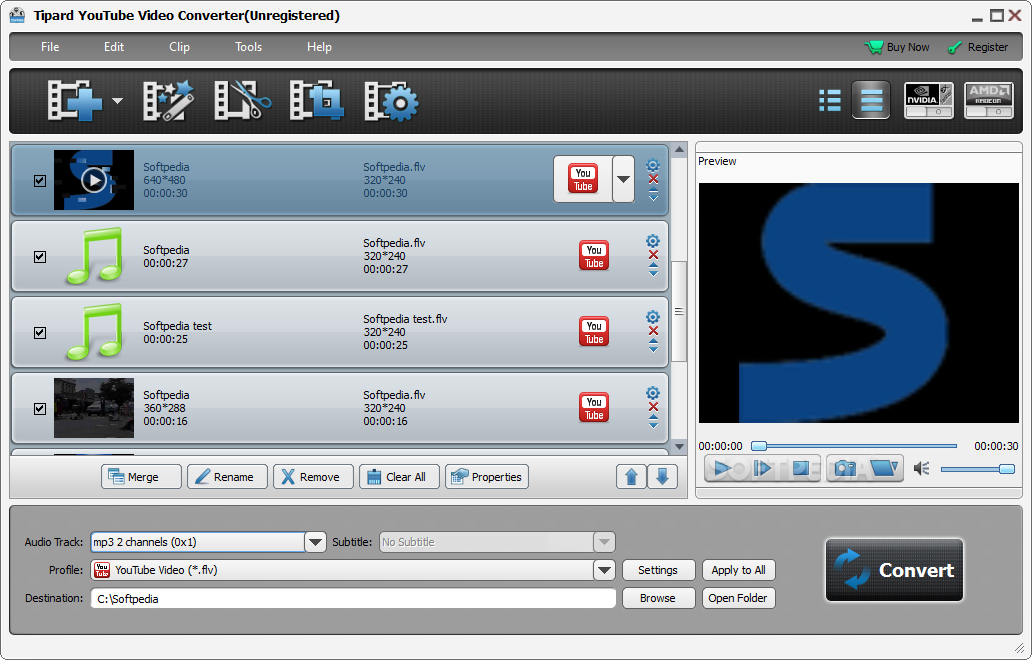Click file list scrollbar up arrow
The image size is (1032, 660).
click(x=679, y=149)
